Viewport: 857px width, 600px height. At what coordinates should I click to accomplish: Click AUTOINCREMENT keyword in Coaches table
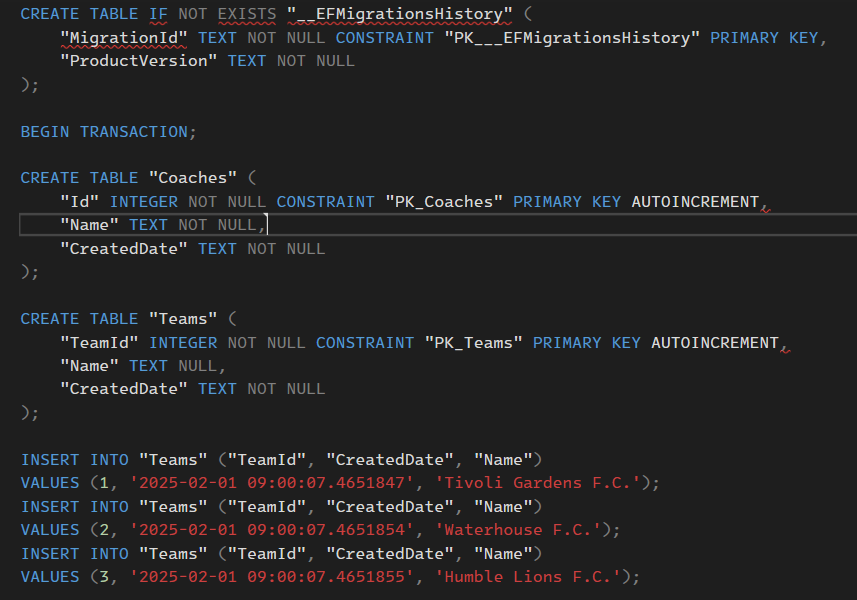695,202
